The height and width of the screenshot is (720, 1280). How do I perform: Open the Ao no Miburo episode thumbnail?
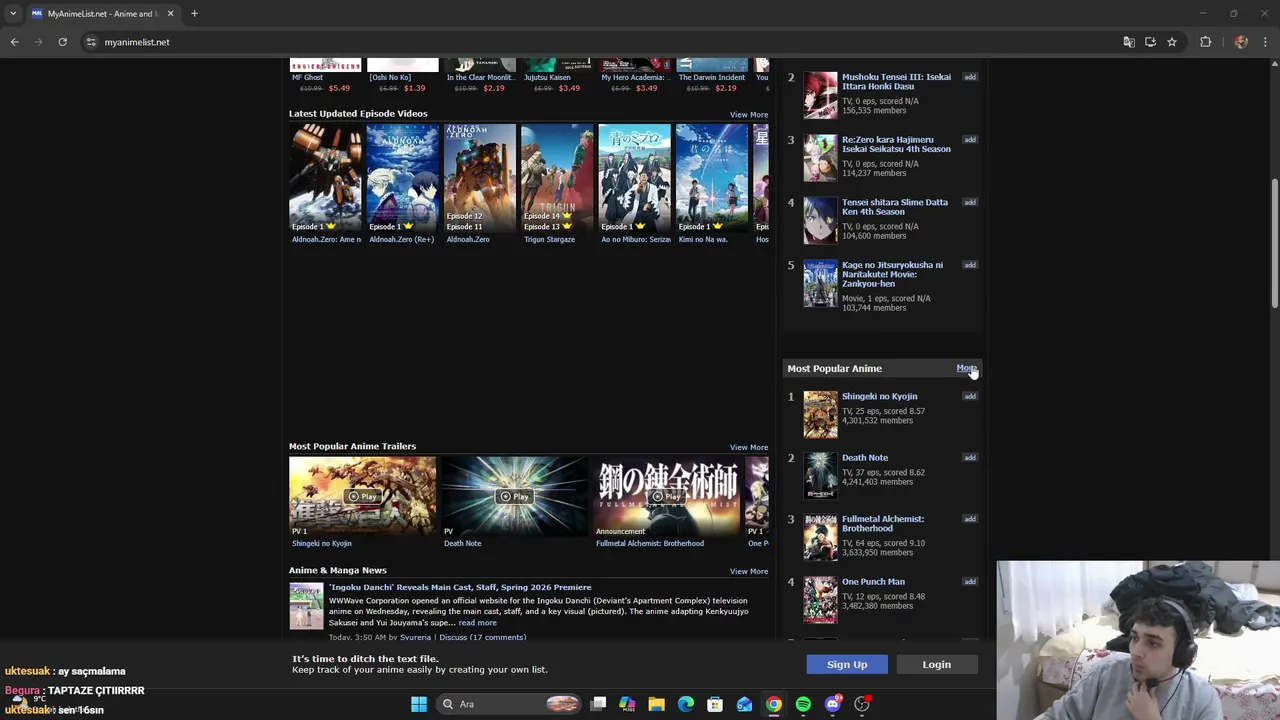[x=634, y=177]
